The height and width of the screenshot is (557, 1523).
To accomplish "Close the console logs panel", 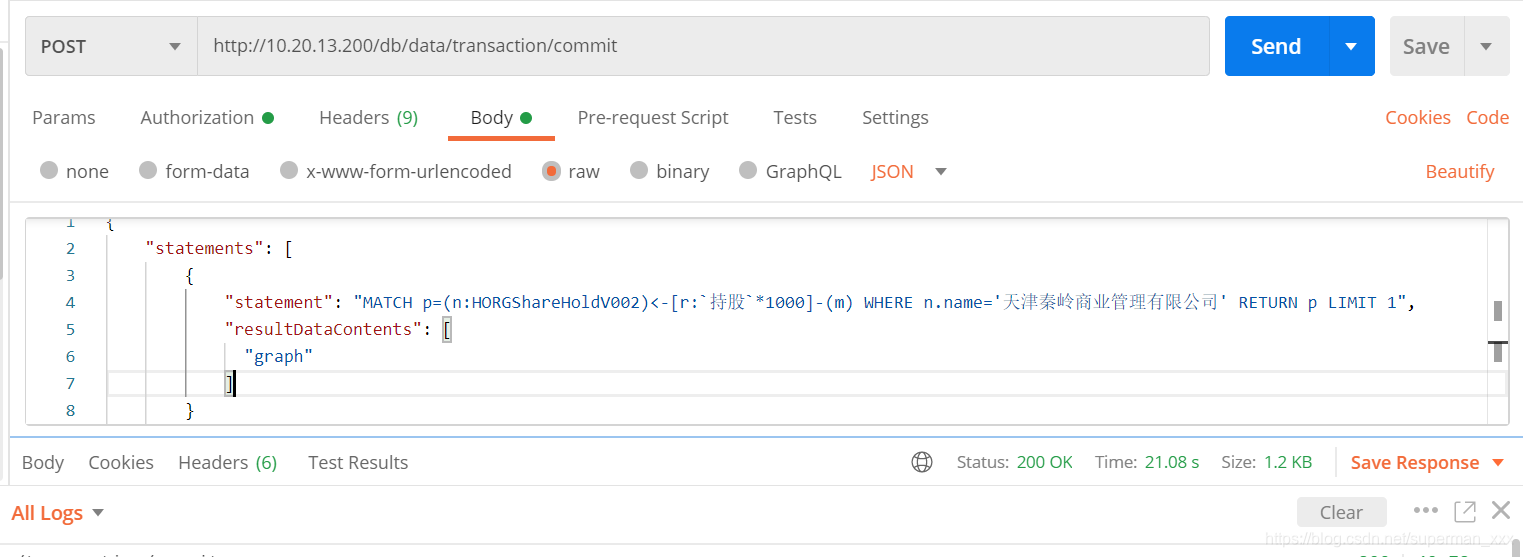I will 1501,511.
